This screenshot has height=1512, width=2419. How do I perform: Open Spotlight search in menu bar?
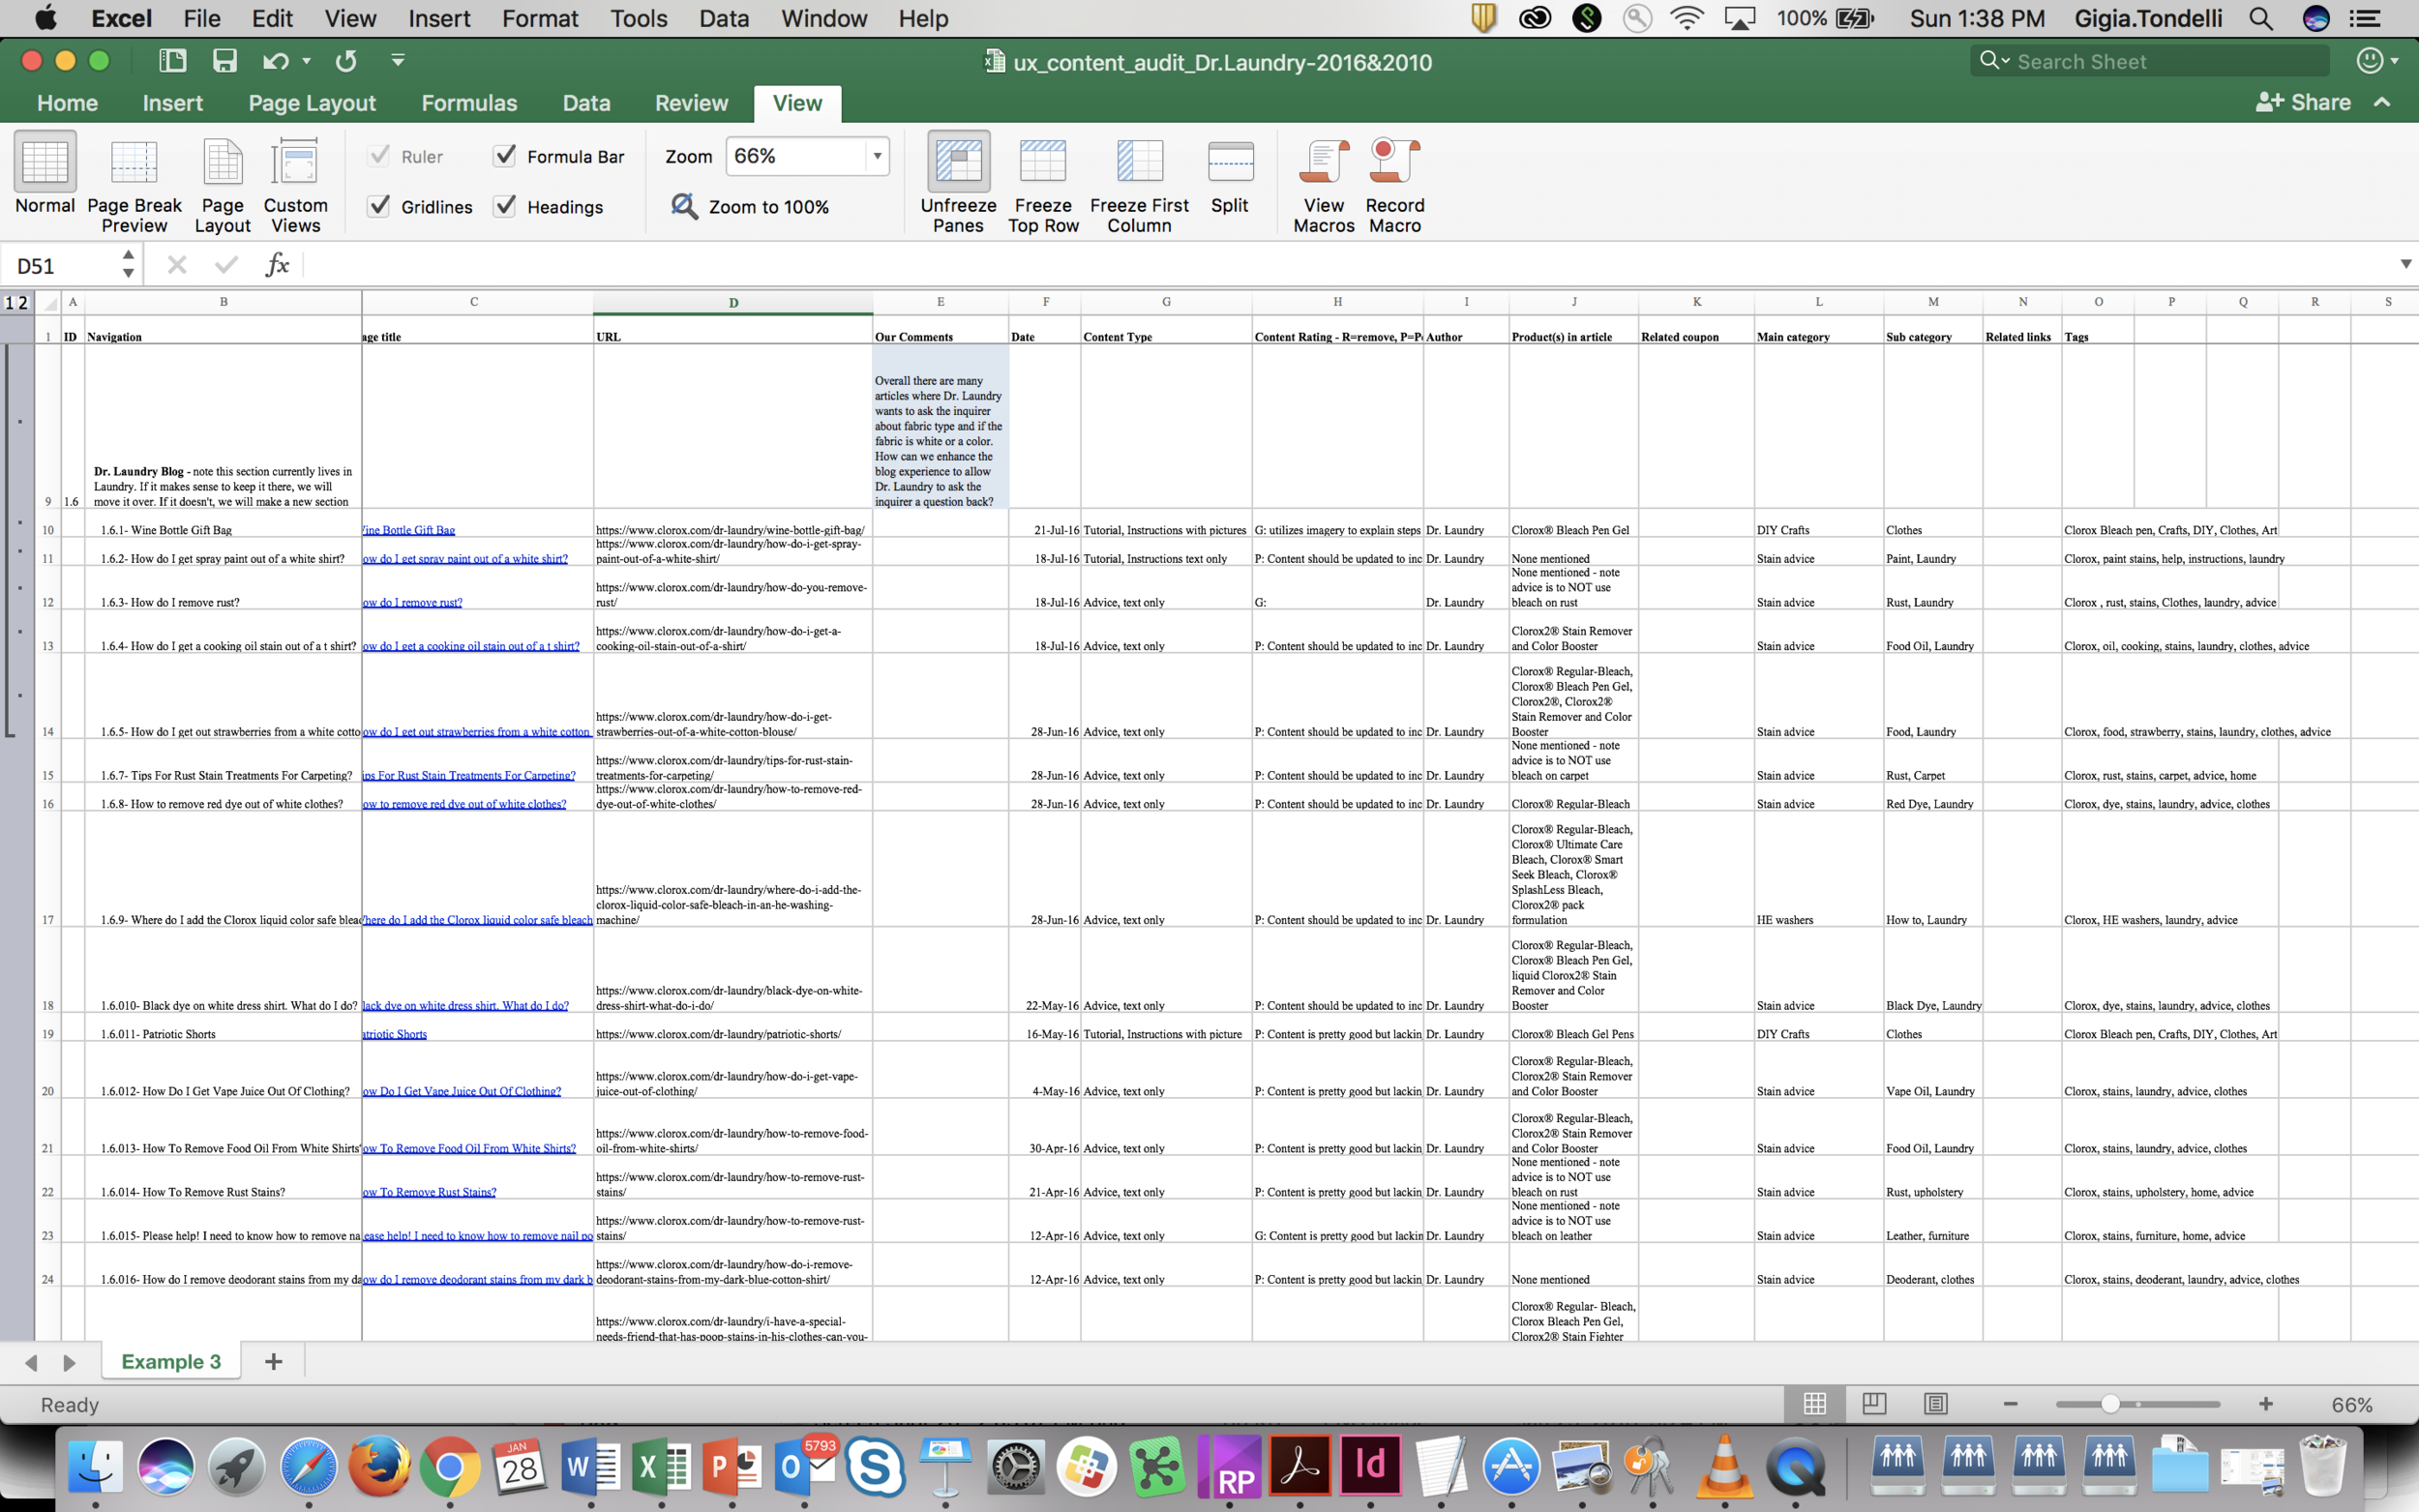pyautogui.click(x=2260, y=18)
